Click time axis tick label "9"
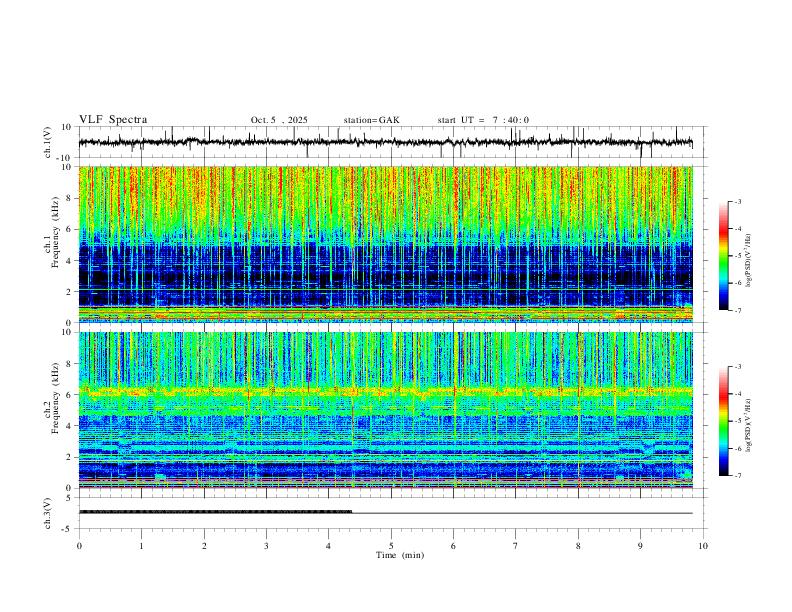Image resolution: width=792 pixels, height=612 pixels. pyautogui.click(x=640, y=546)
